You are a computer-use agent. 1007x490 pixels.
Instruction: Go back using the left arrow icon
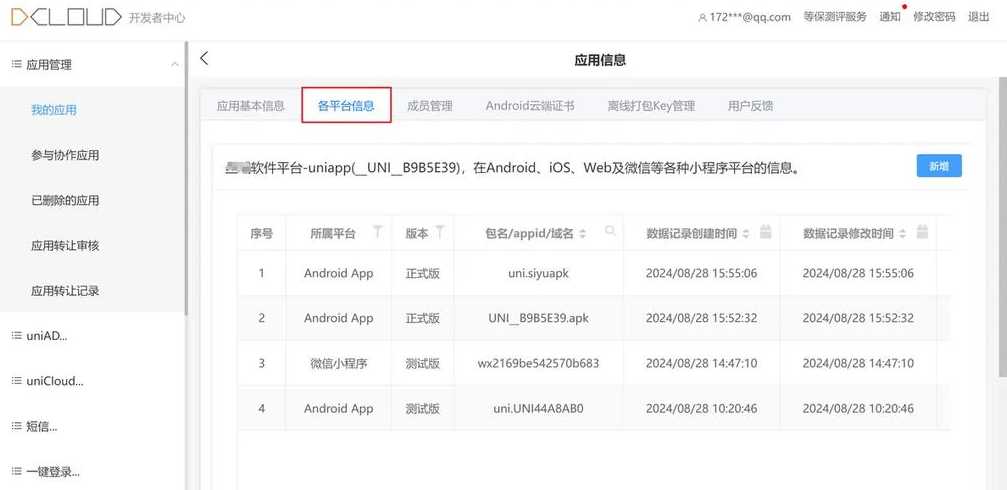click(204, 58)
